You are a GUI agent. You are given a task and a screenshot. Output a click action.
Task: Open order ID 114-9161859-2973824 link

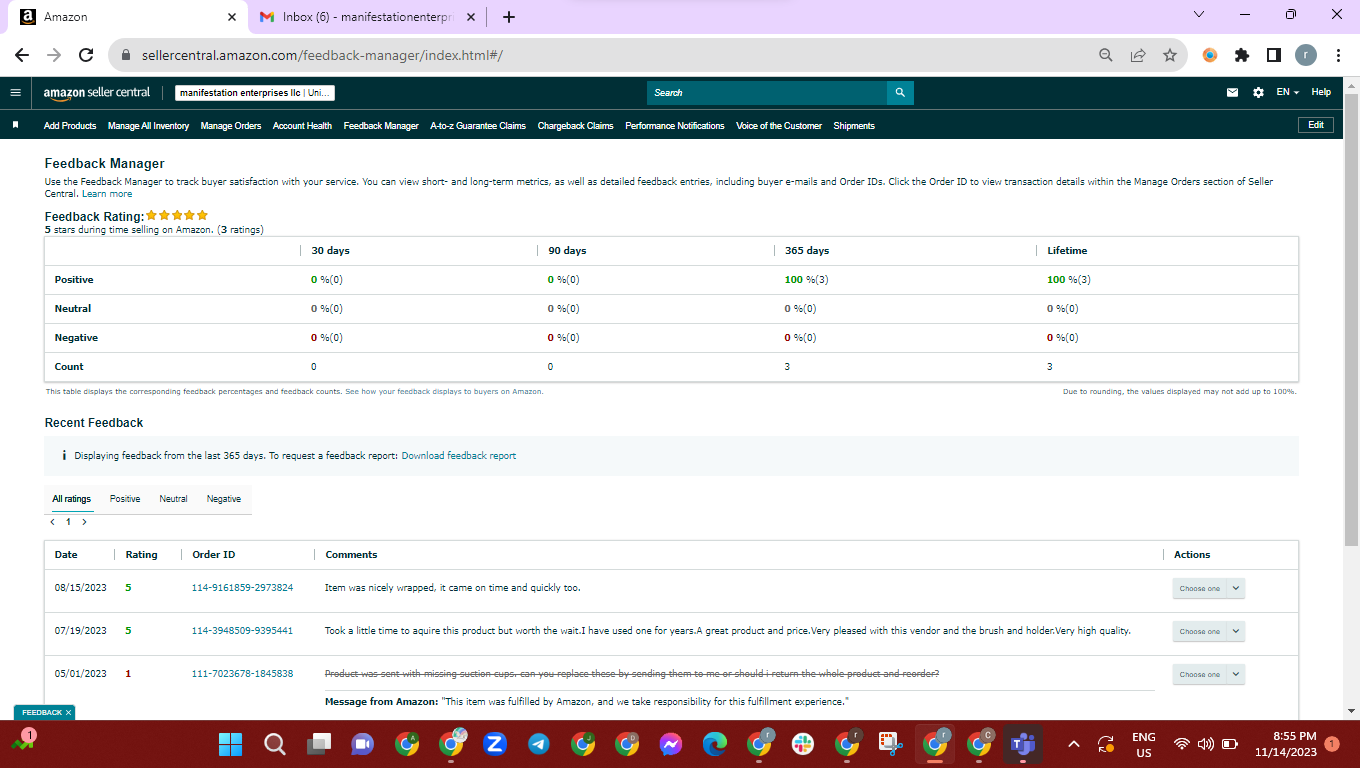coord(243,588)
